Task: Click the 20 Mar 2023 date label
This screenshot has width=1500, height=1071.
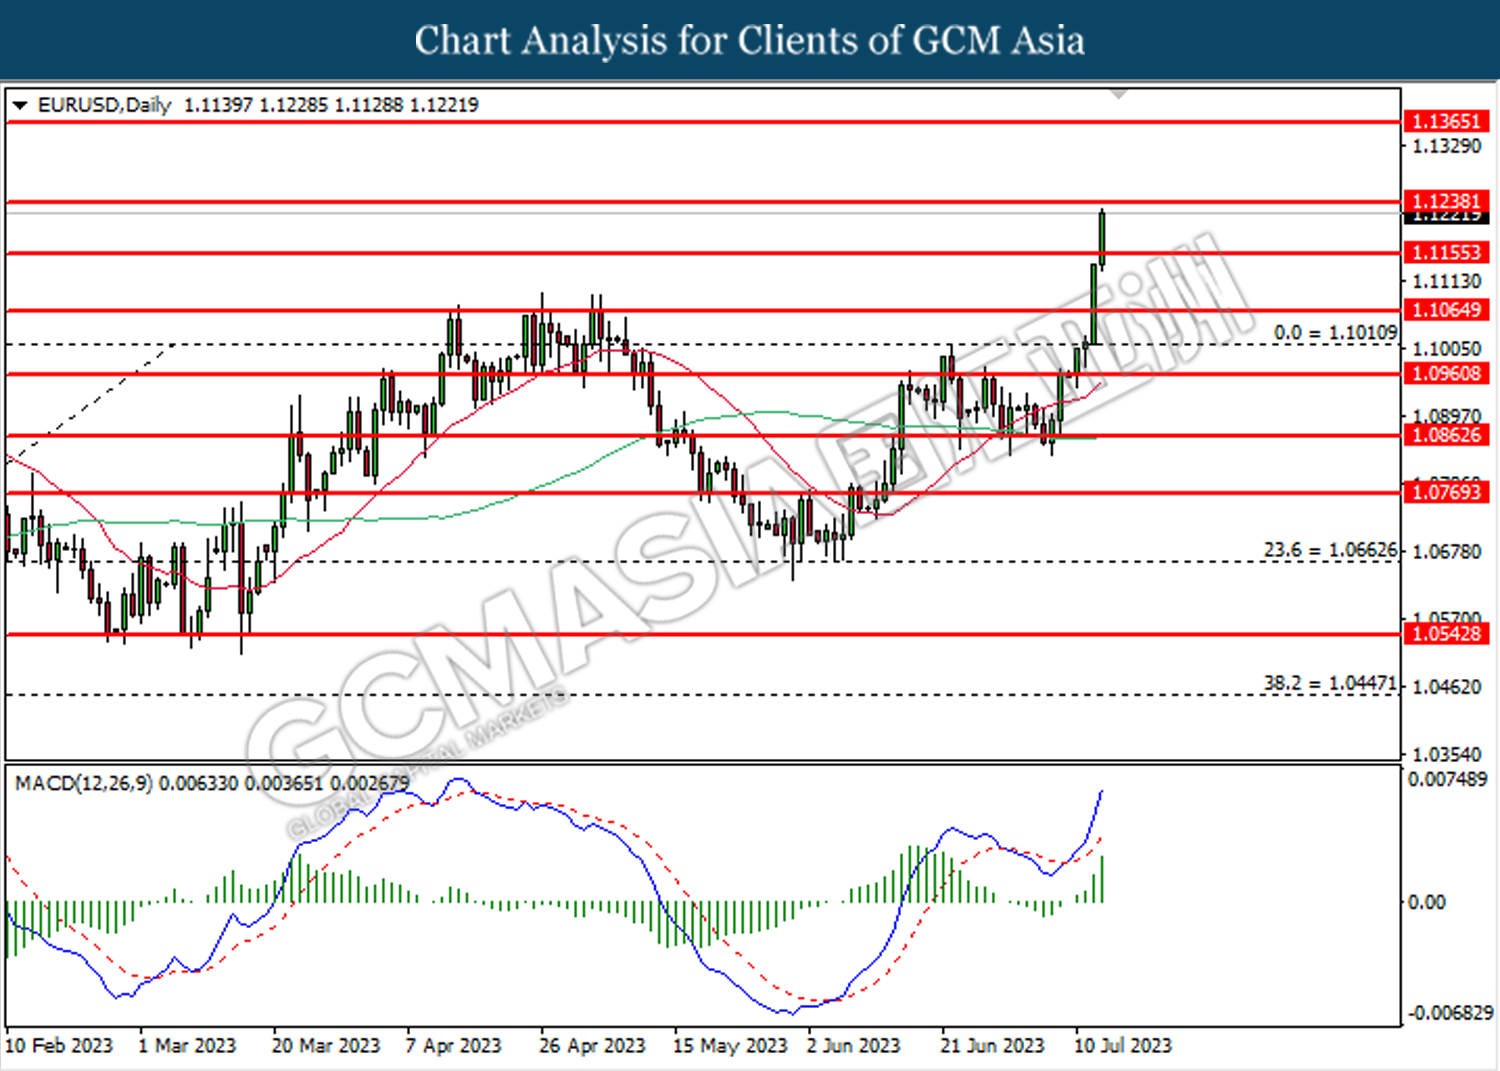Action: click(x=326, y=1046)
